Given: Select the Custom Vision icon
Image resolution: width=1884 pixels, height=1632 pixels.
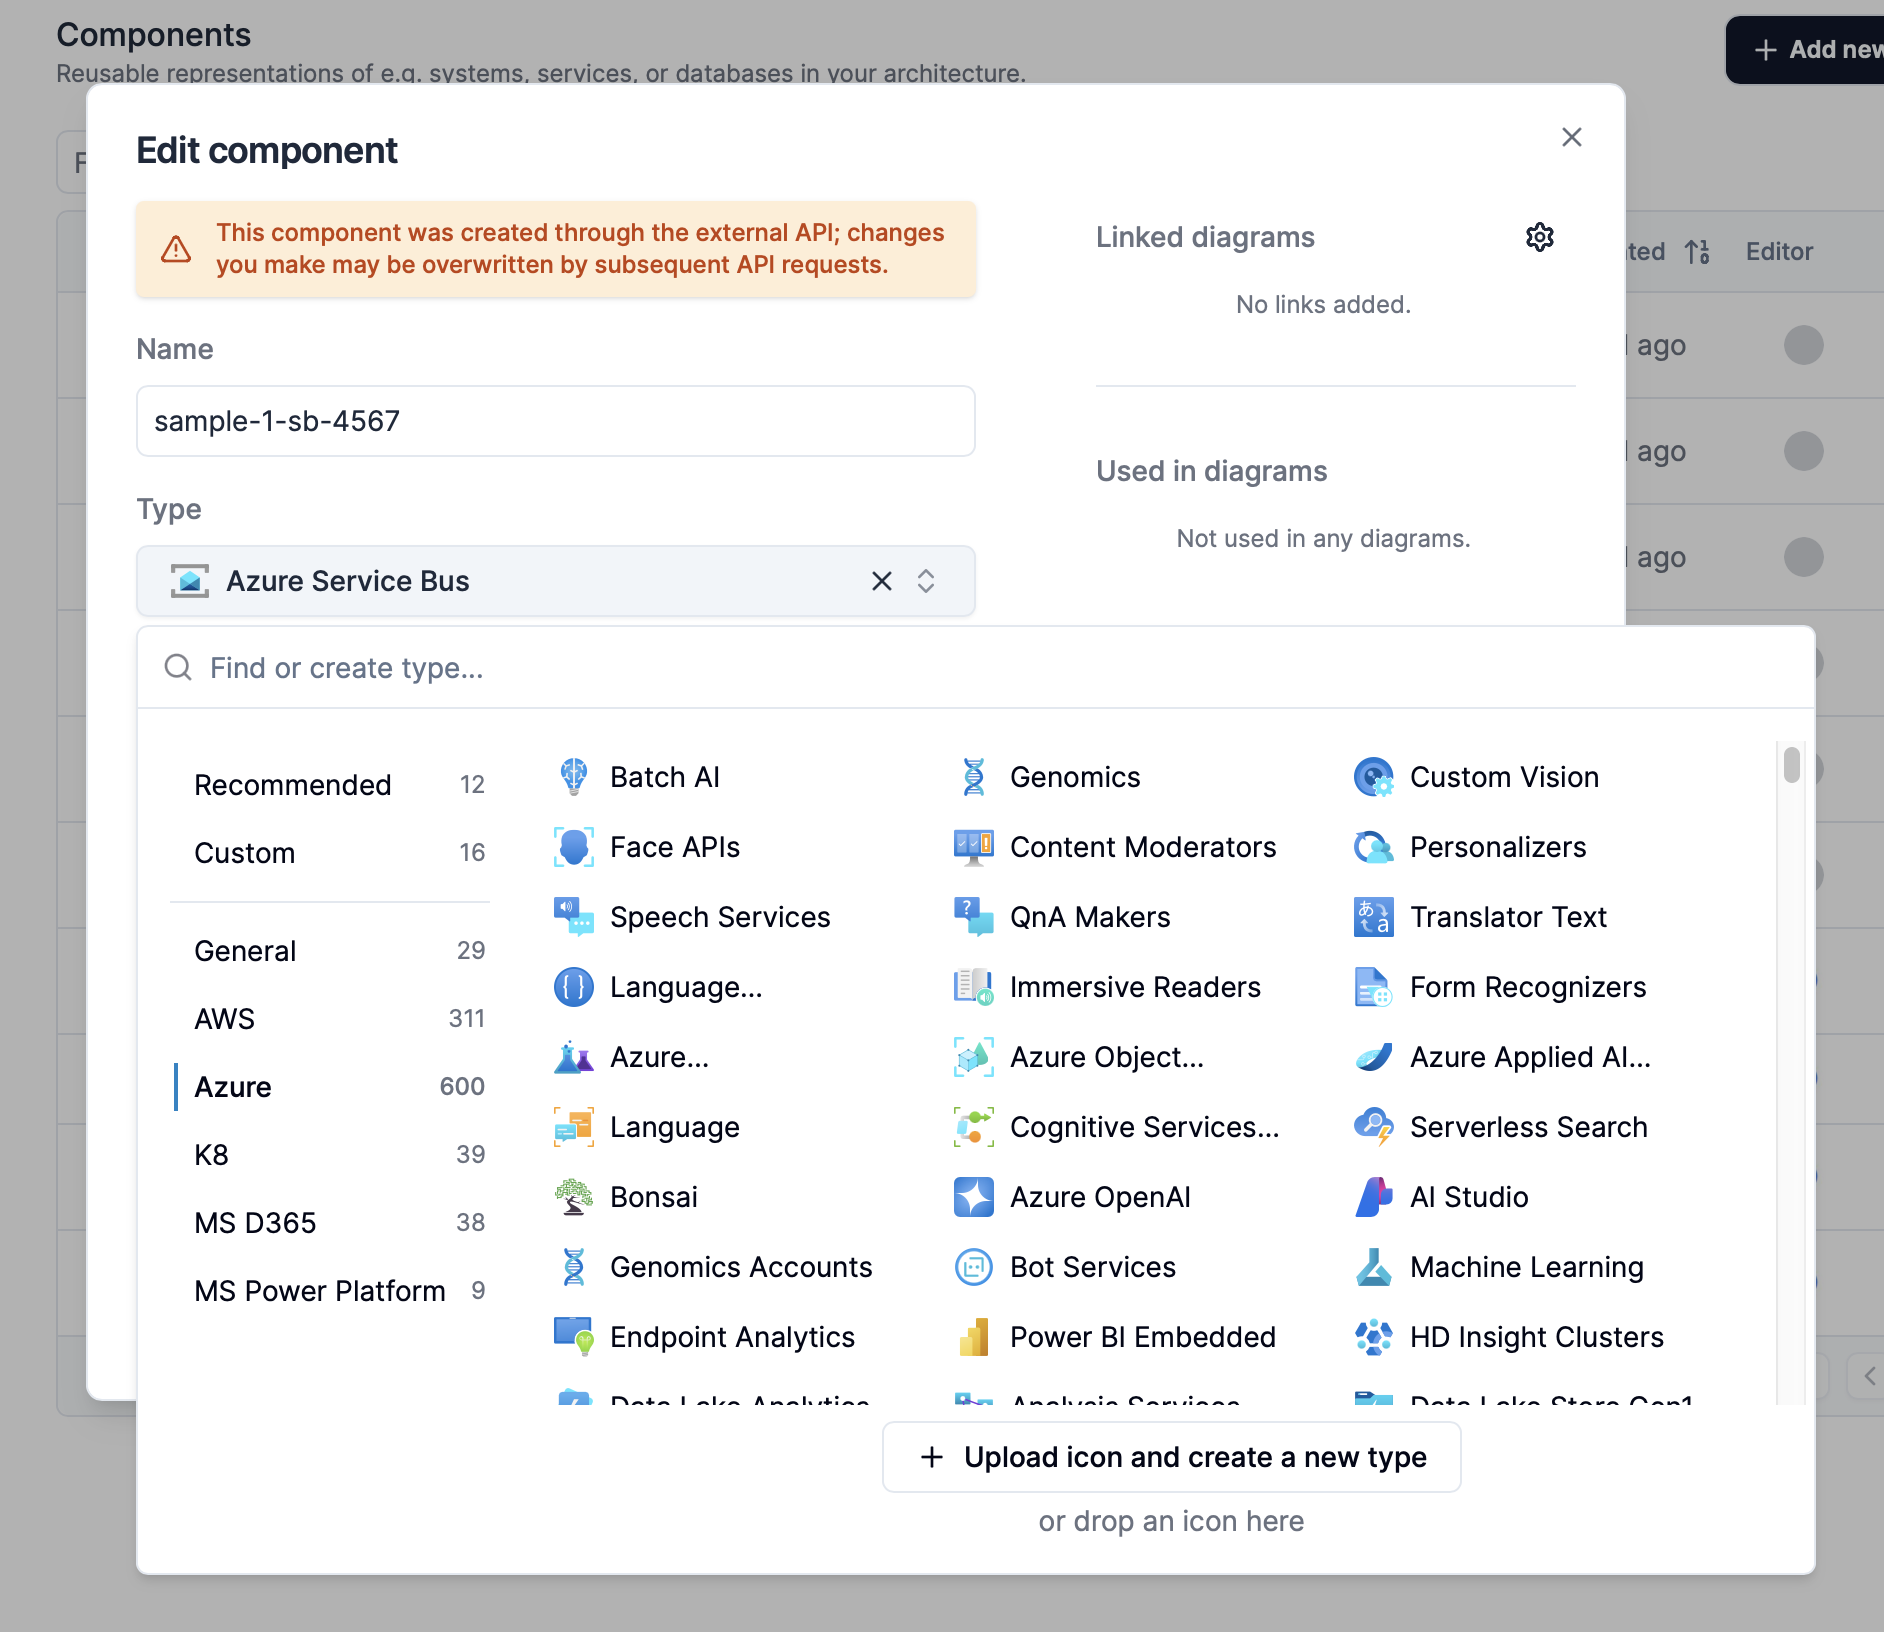Looking at the screenshot, I should (x=1374, y=777).
